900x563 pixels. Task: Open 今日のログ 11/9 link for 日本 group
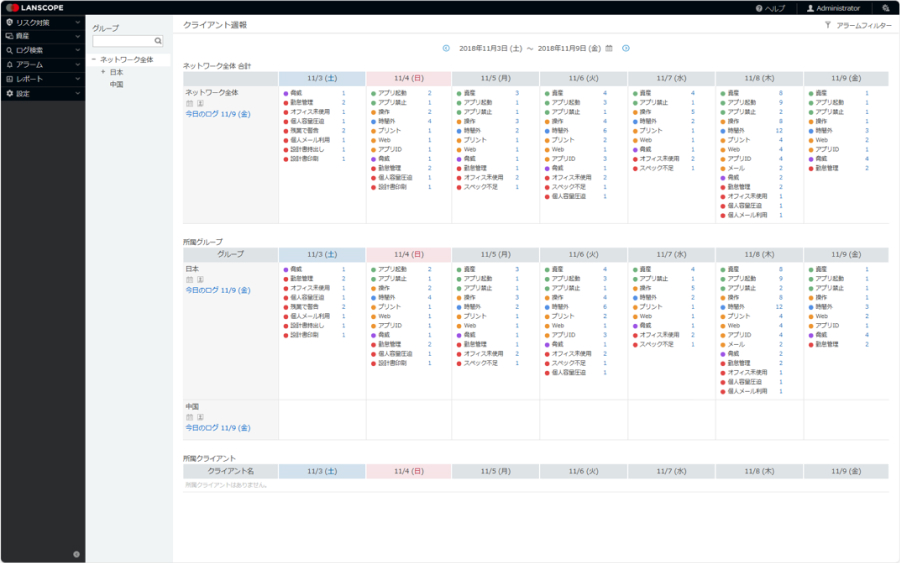point(218,290)
